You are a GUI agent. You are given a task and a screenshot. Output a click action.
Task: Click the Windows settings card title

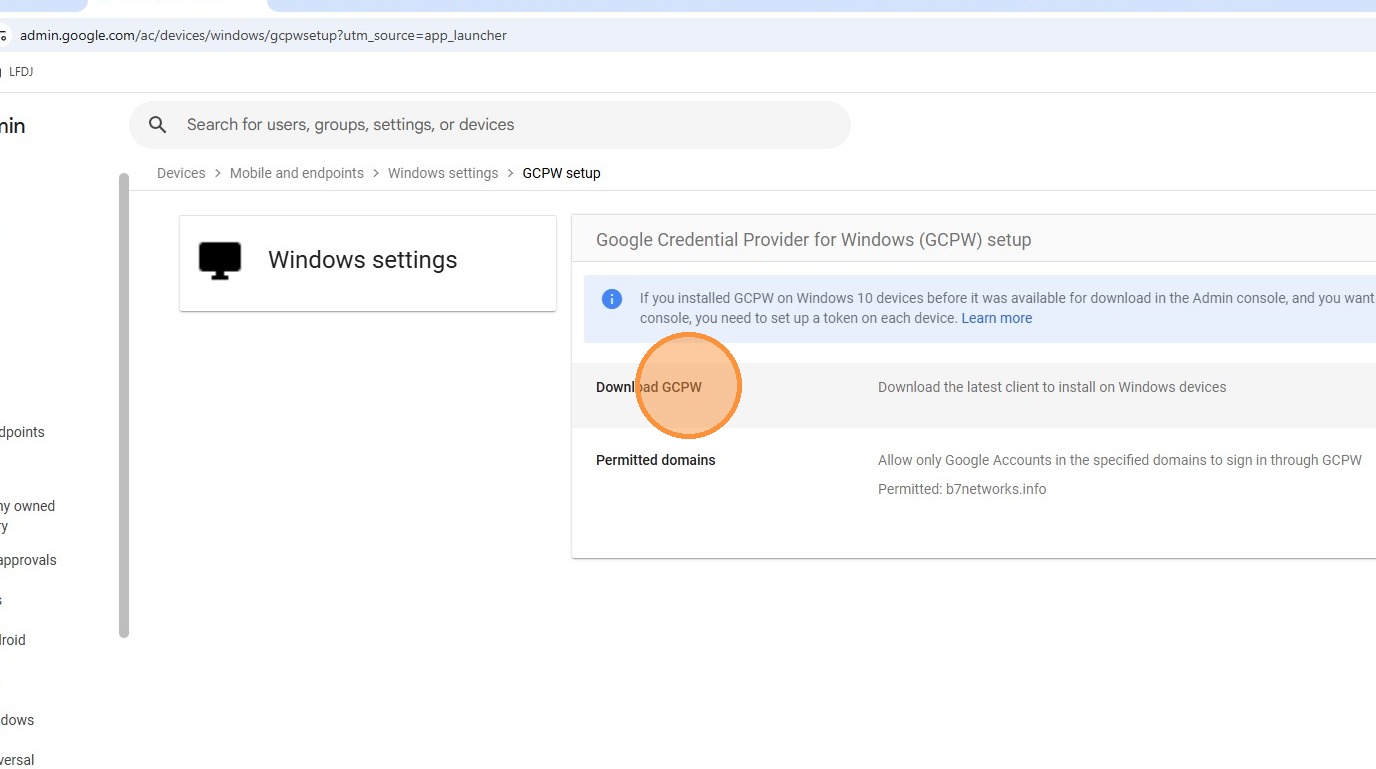click(x=363, y=260)
